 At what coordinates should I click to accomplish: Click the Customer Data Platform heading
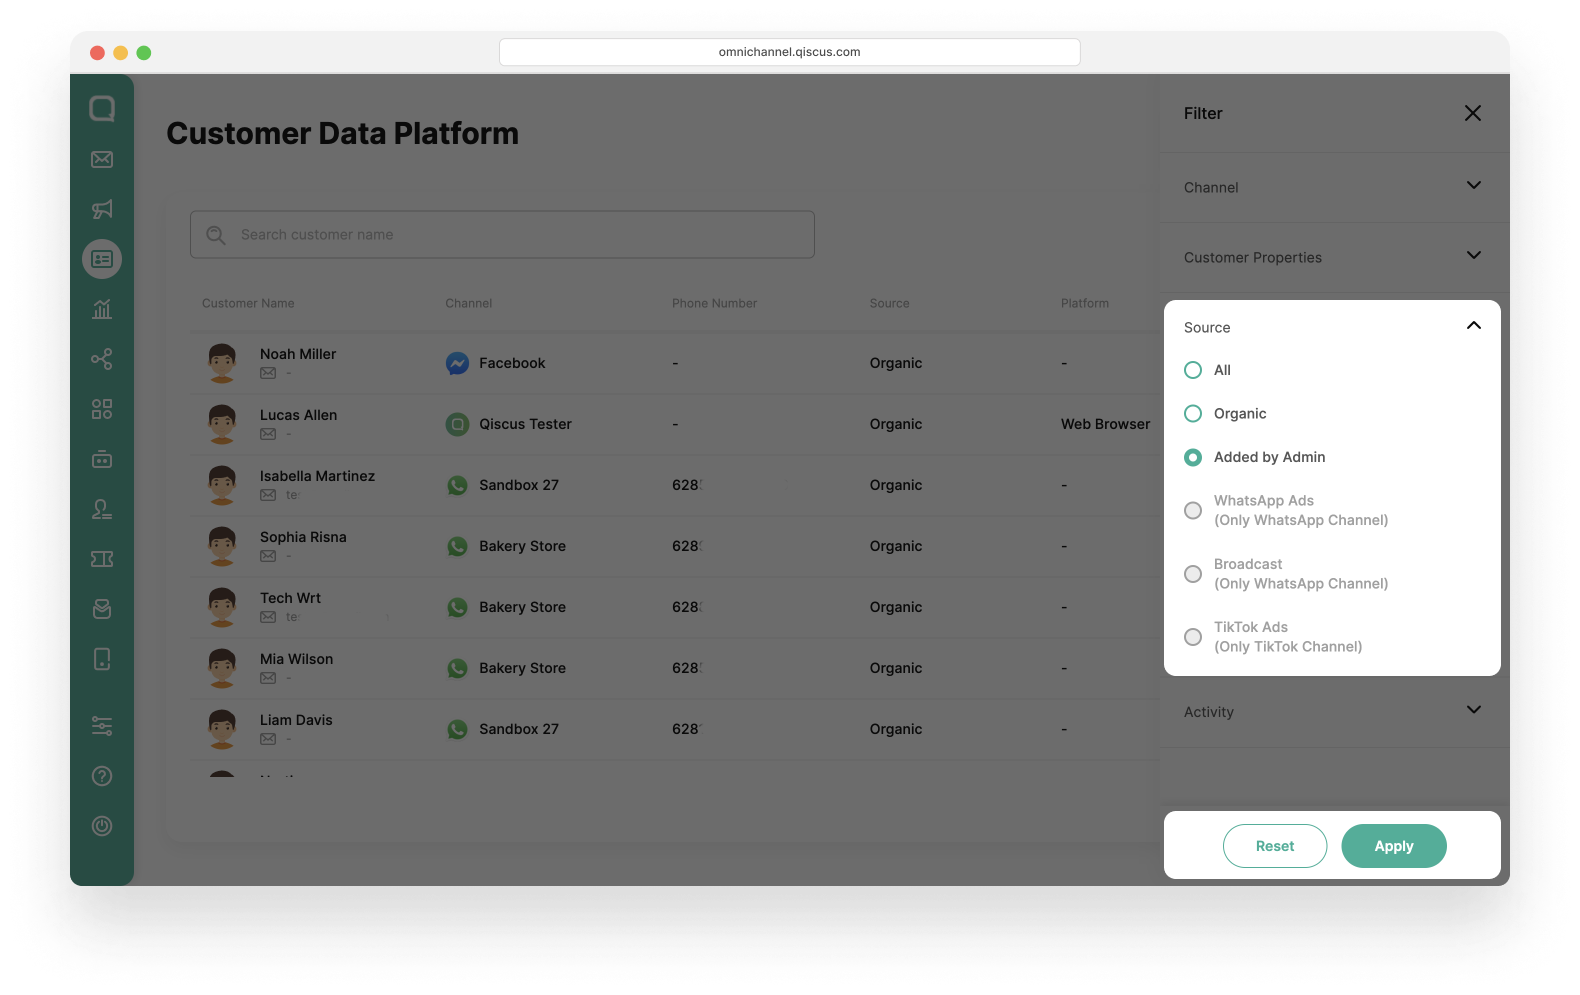click(343, 134)
